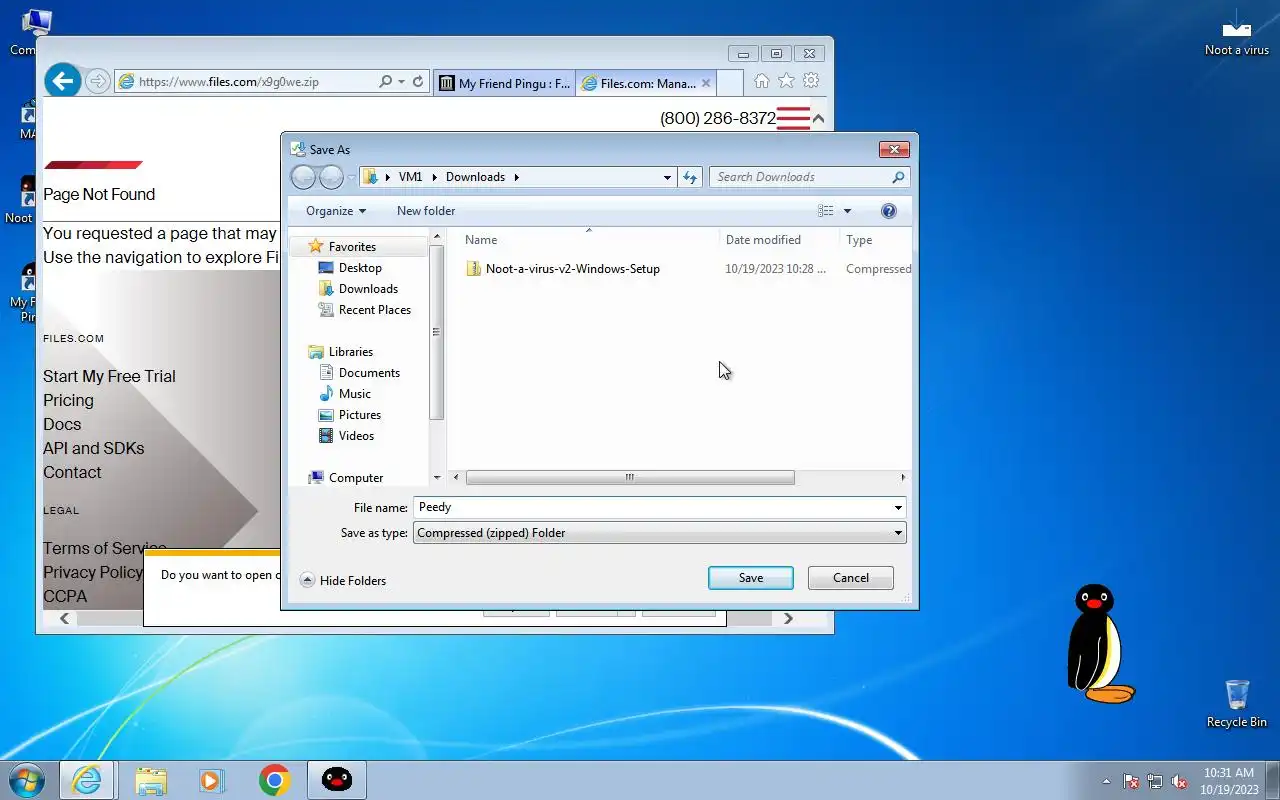The height and width of the screenshot is (800, 1280).
Task: Open the Pictures library
Action: 360,415
